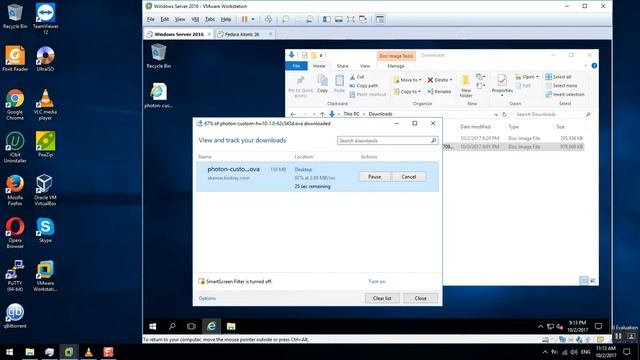Open VMware File menu
Image resolution: width=640 pixels, height=360 pixels.
[151, 19]
